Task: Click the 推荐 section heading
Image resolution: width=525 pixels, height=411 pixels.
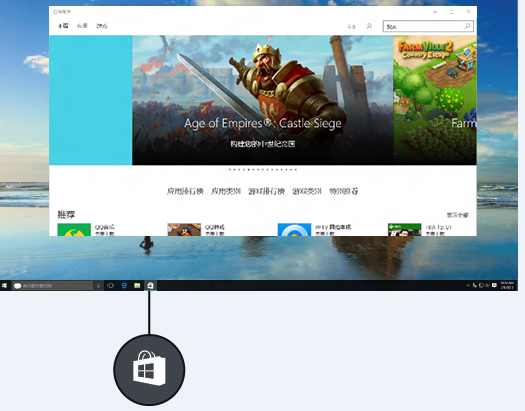Action: pyautogui.click(x=66, y=215)
